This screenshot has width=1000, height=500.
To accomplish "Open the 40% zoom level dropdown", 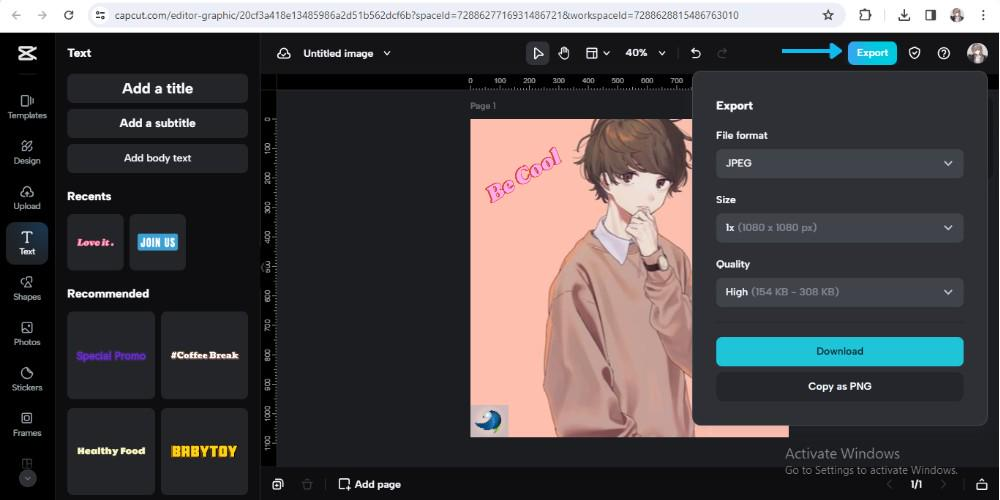I will (645, 54).
